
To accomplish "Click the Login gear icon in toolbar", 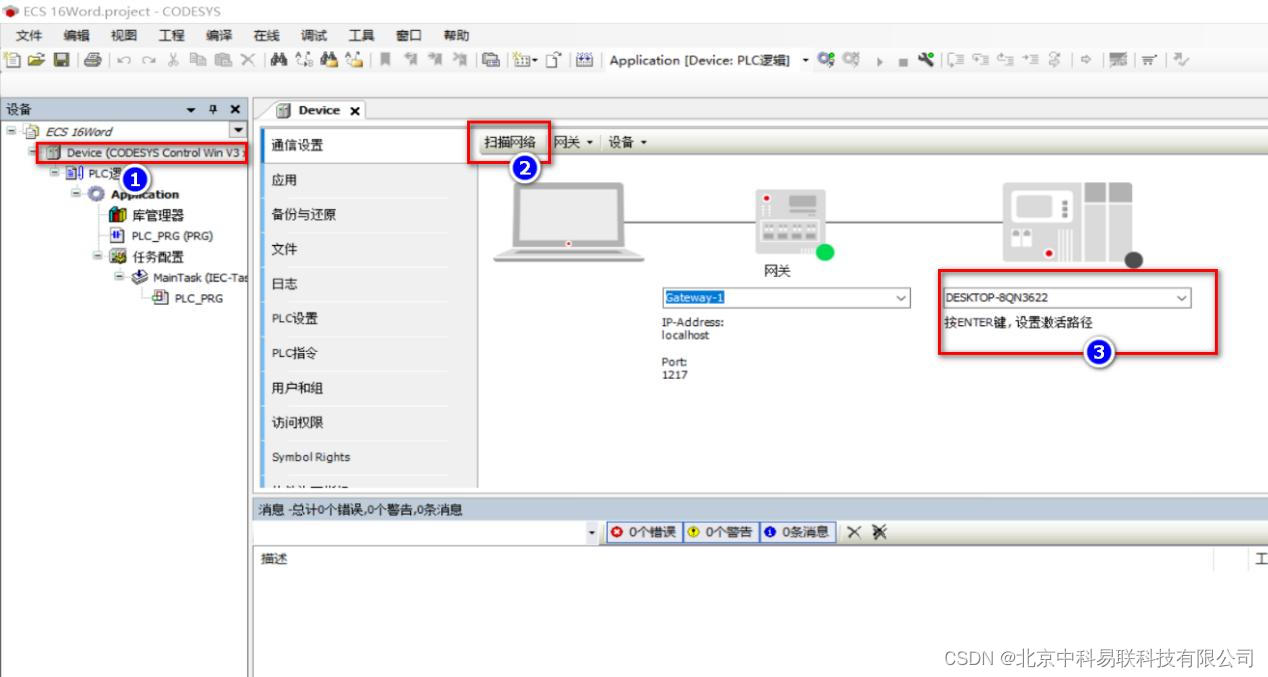I will click(825, 60).
